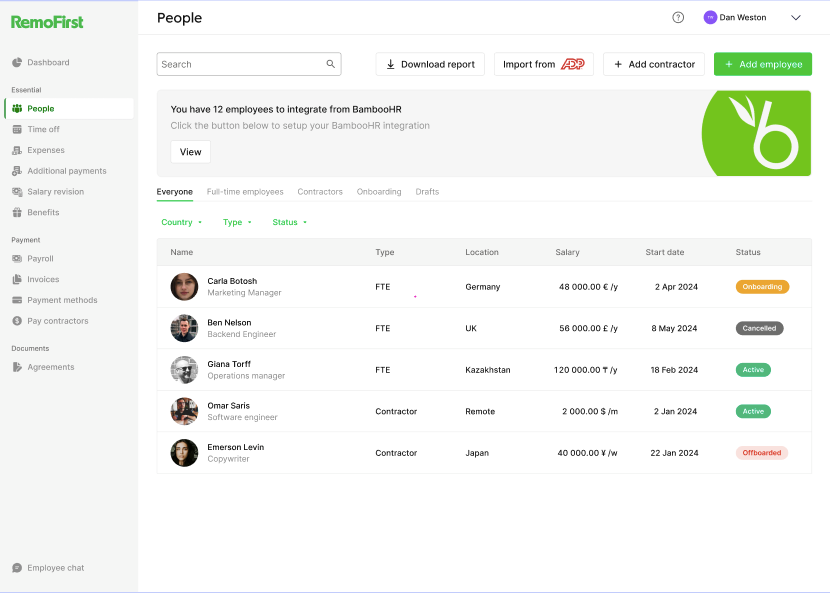
Task: Click View in the BambooHR banner
Action: 190,152
